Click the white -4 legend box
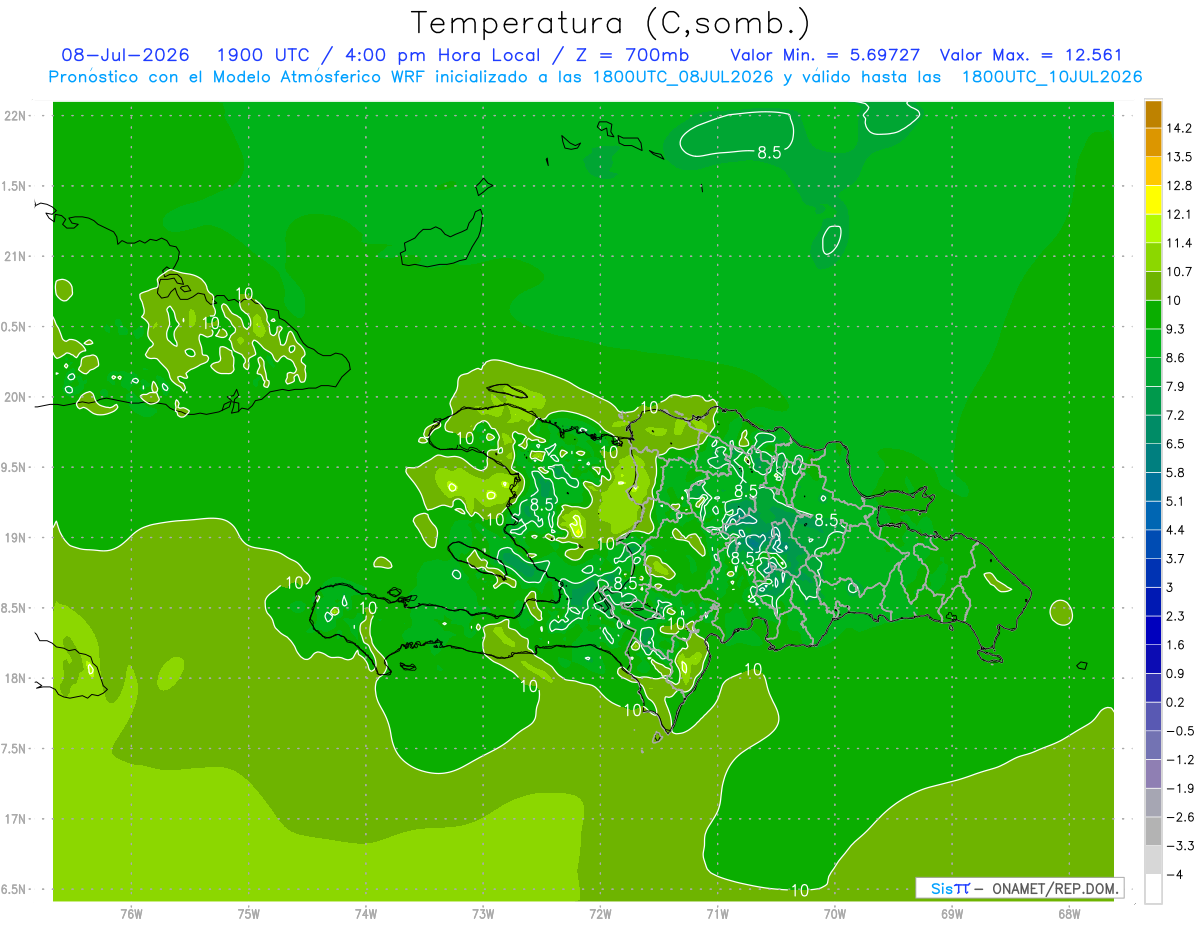The width and height of the screenshot is (1200, 927). (x=1153, y=889)
